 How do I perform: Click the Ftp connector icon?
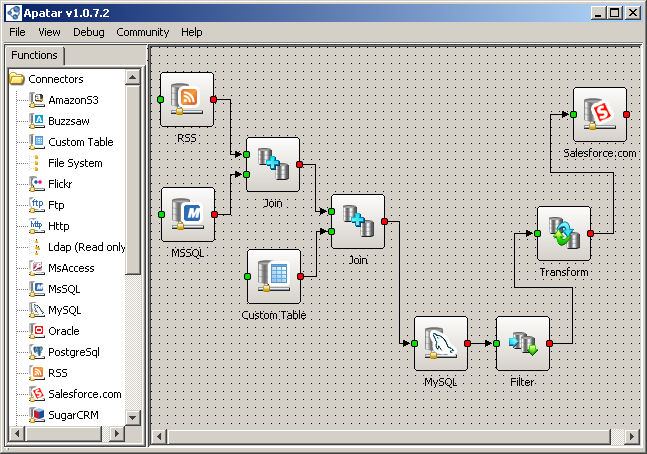coord(37,205)
